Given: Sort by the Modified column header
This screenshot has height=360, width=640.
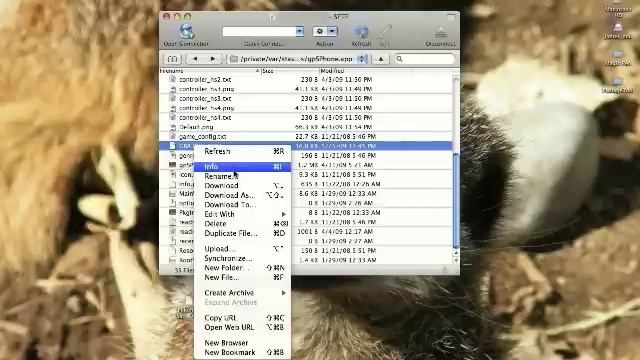Looking at the screenshot, I should [365, 71].
